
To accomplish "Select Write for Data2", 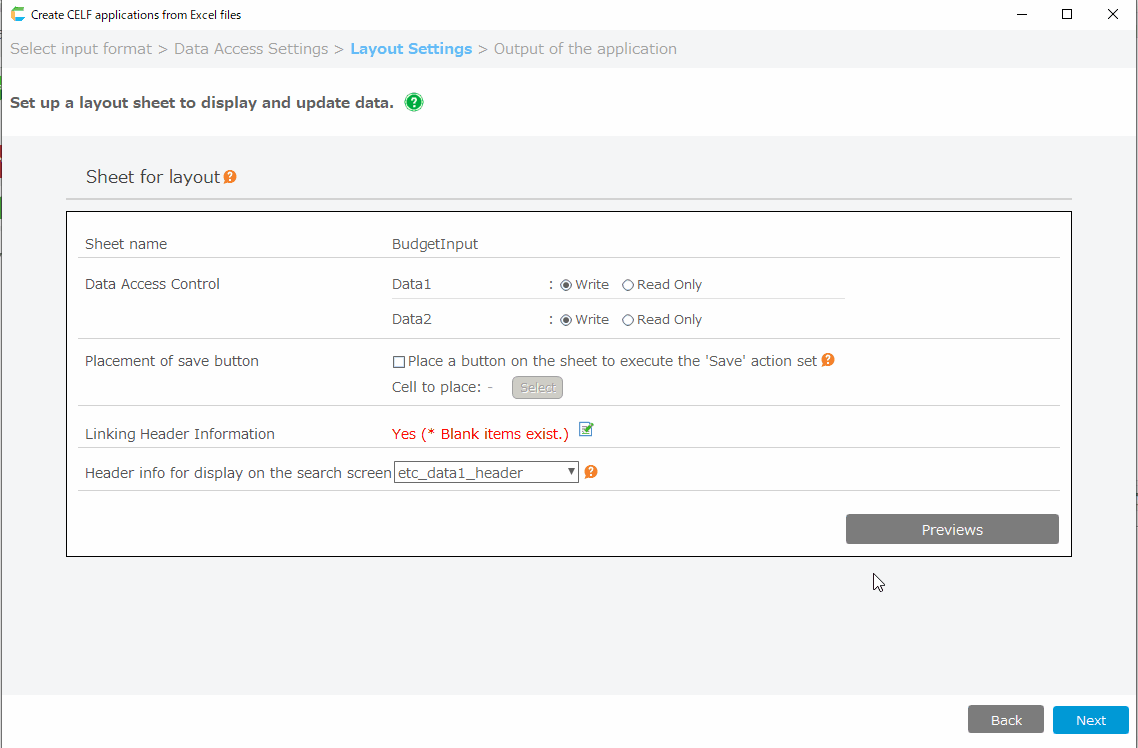I will click(x=566, y=320).
